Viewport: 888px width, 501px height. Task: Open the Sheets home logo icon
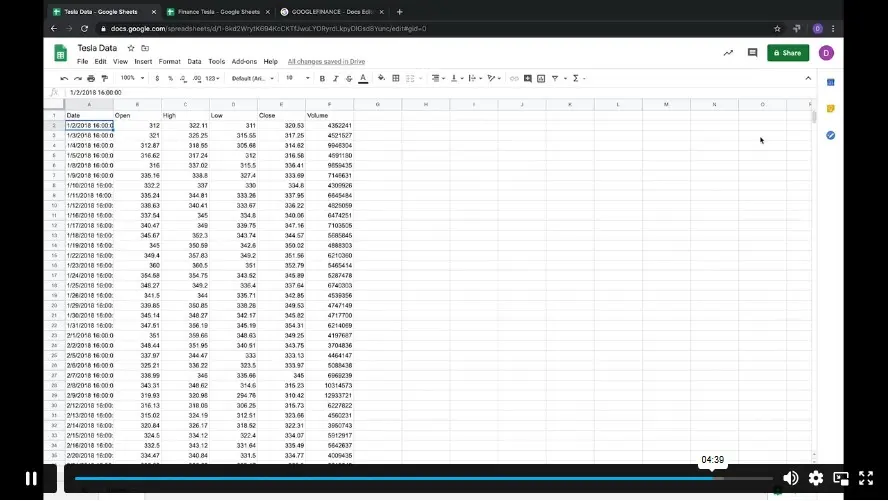point(61,53)
